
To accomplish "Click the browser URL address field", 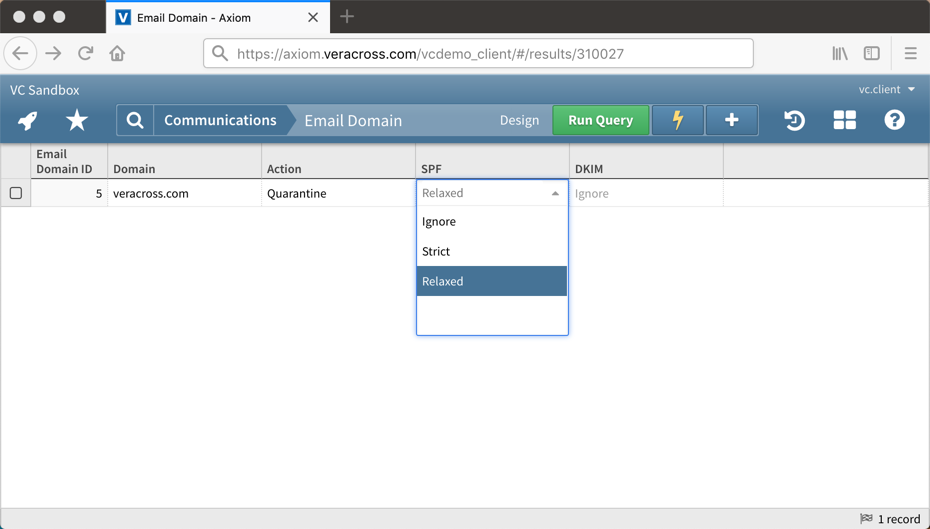I will (480, 54).
